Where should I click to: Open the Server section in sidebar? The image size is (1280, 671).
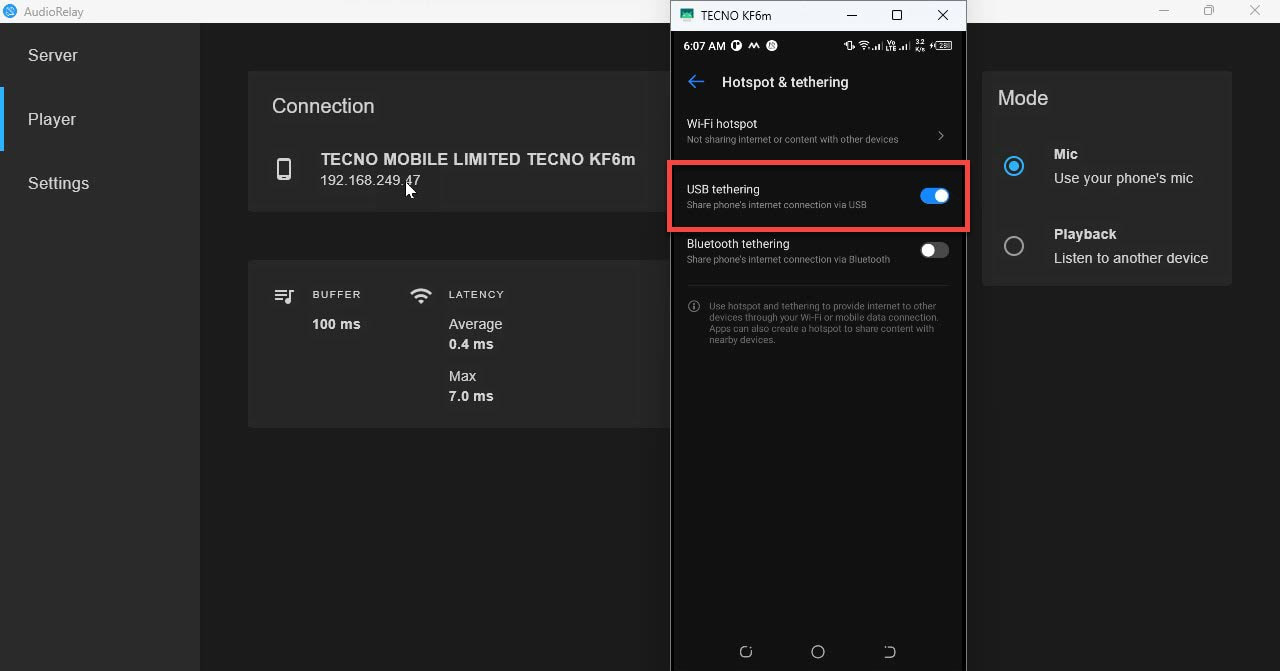click(x=100, y=55)
